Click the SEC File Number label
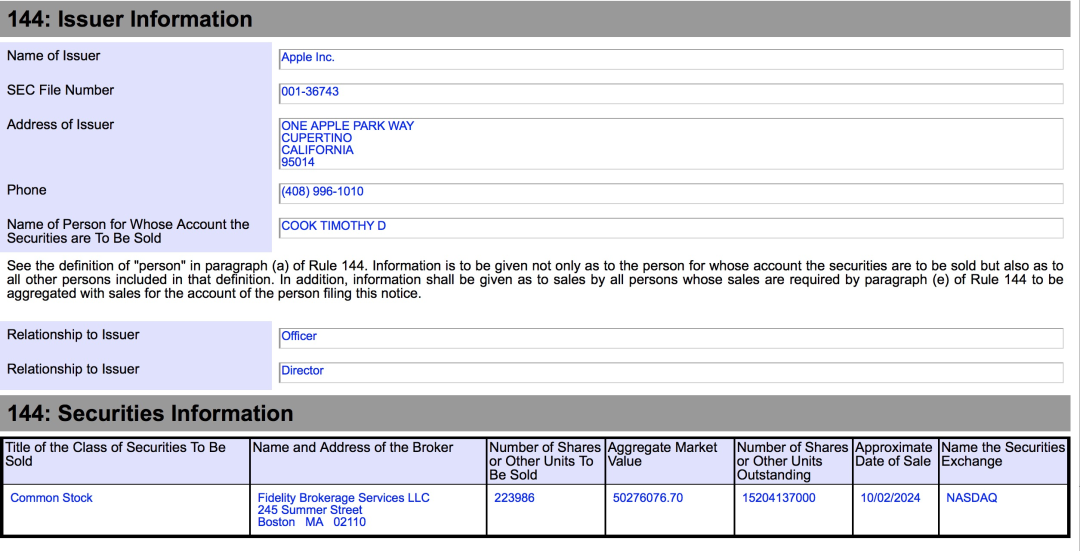The image size is (1080, 551). pyautogui.click(x=60, y=90)
